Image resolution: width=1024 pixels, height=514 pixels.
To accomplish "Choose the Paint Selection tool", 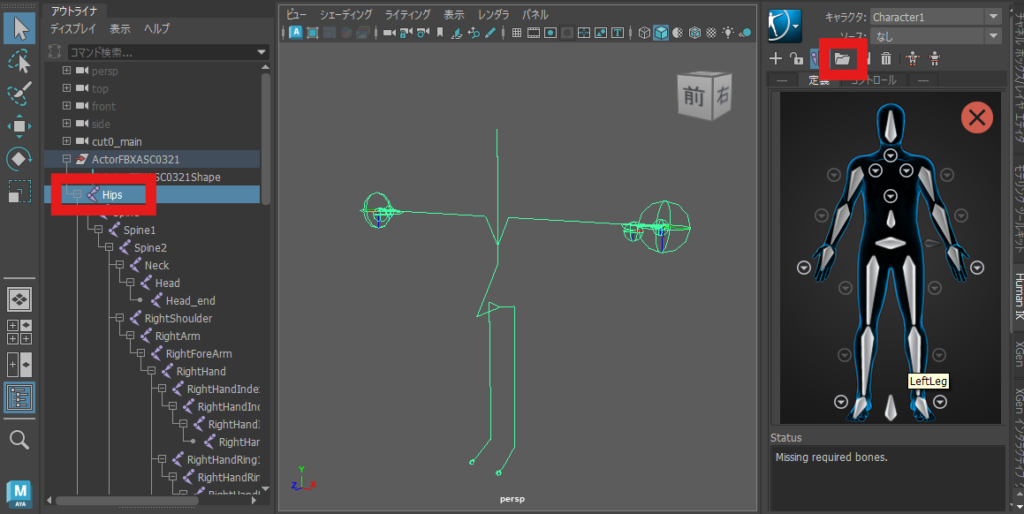I will (20, 94).
